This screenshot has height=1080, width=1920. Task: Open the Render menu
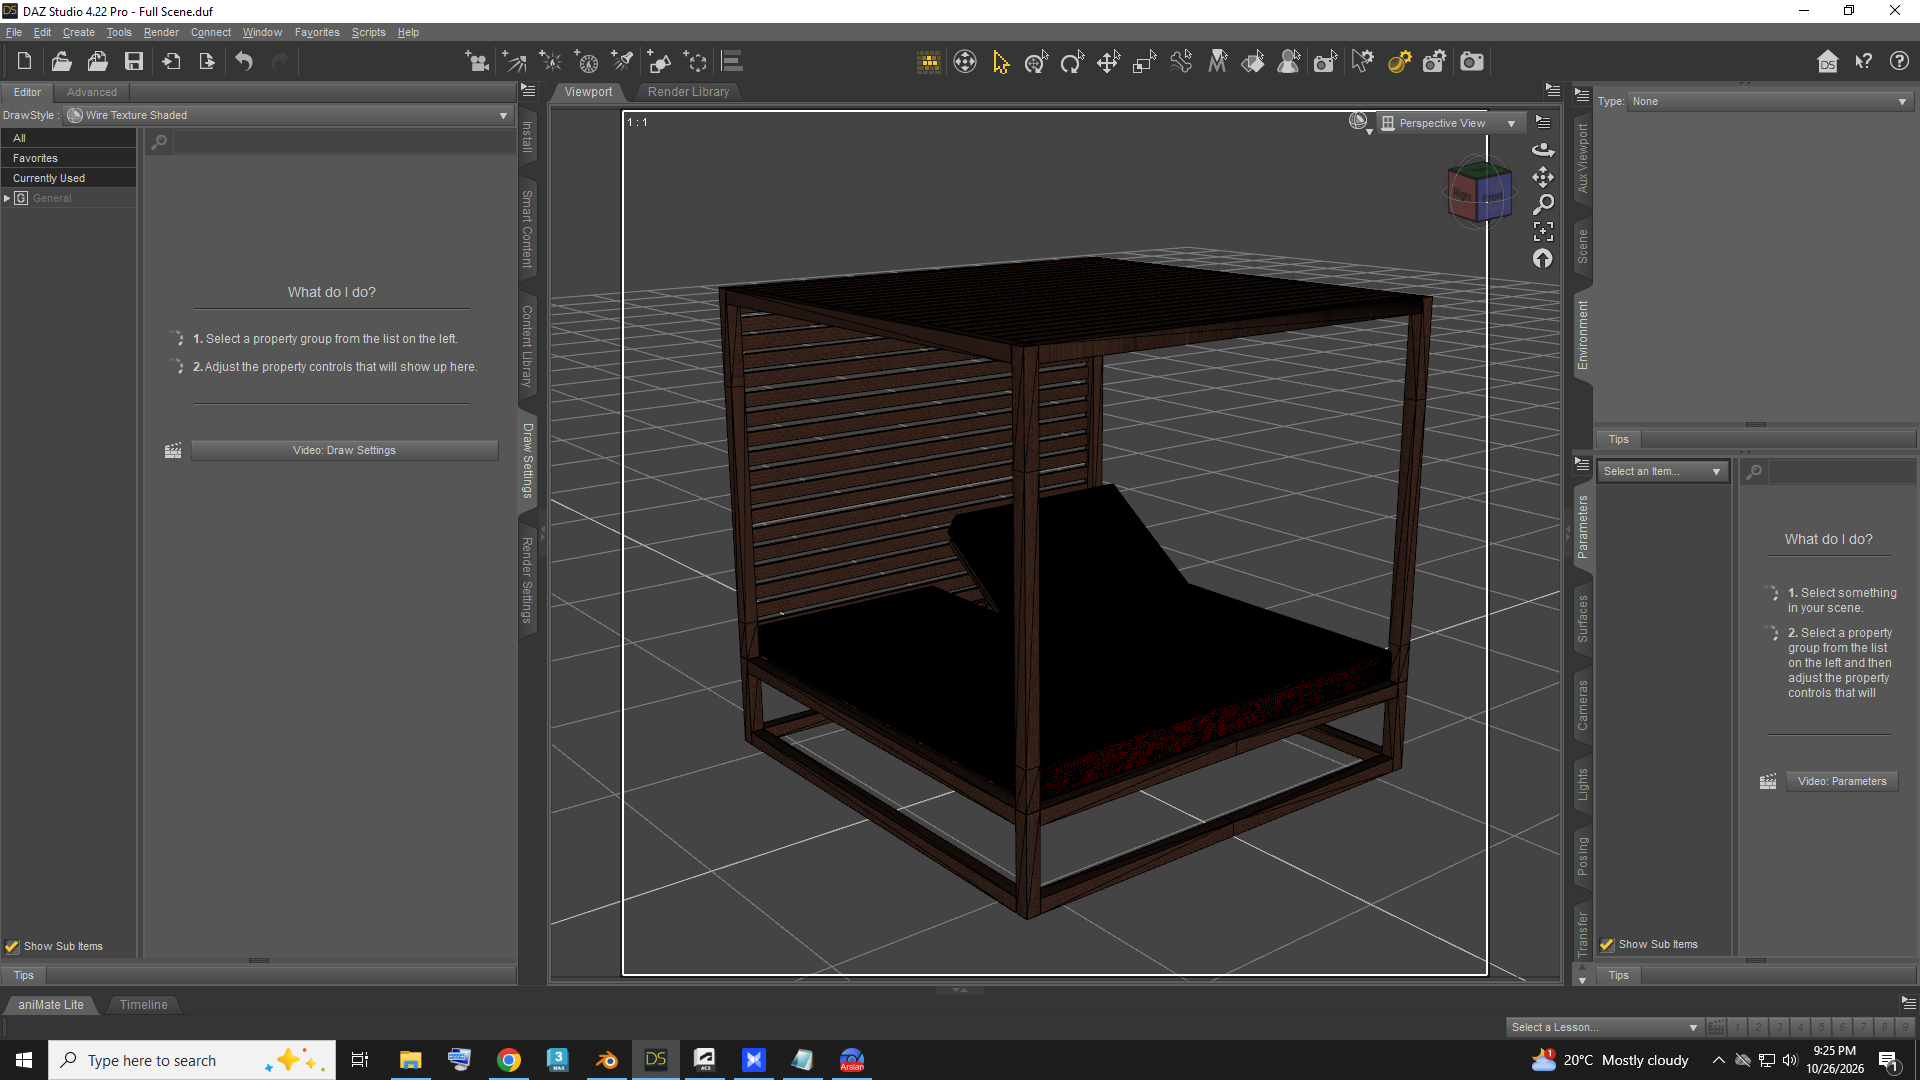coord(161,32)
